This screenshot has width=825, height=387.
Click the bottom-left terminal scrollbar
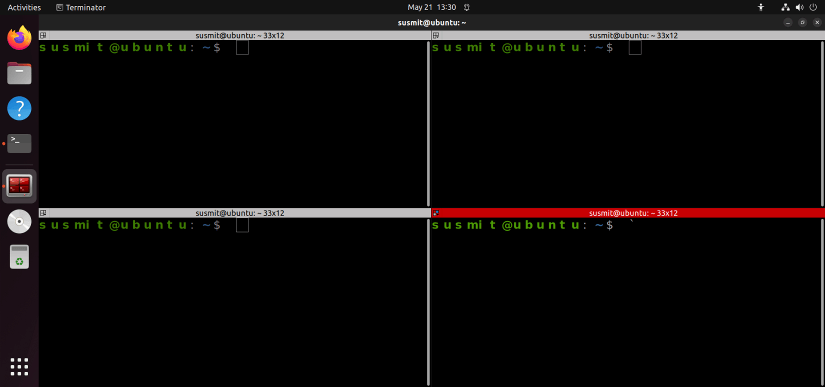click(x=428, y=302)
